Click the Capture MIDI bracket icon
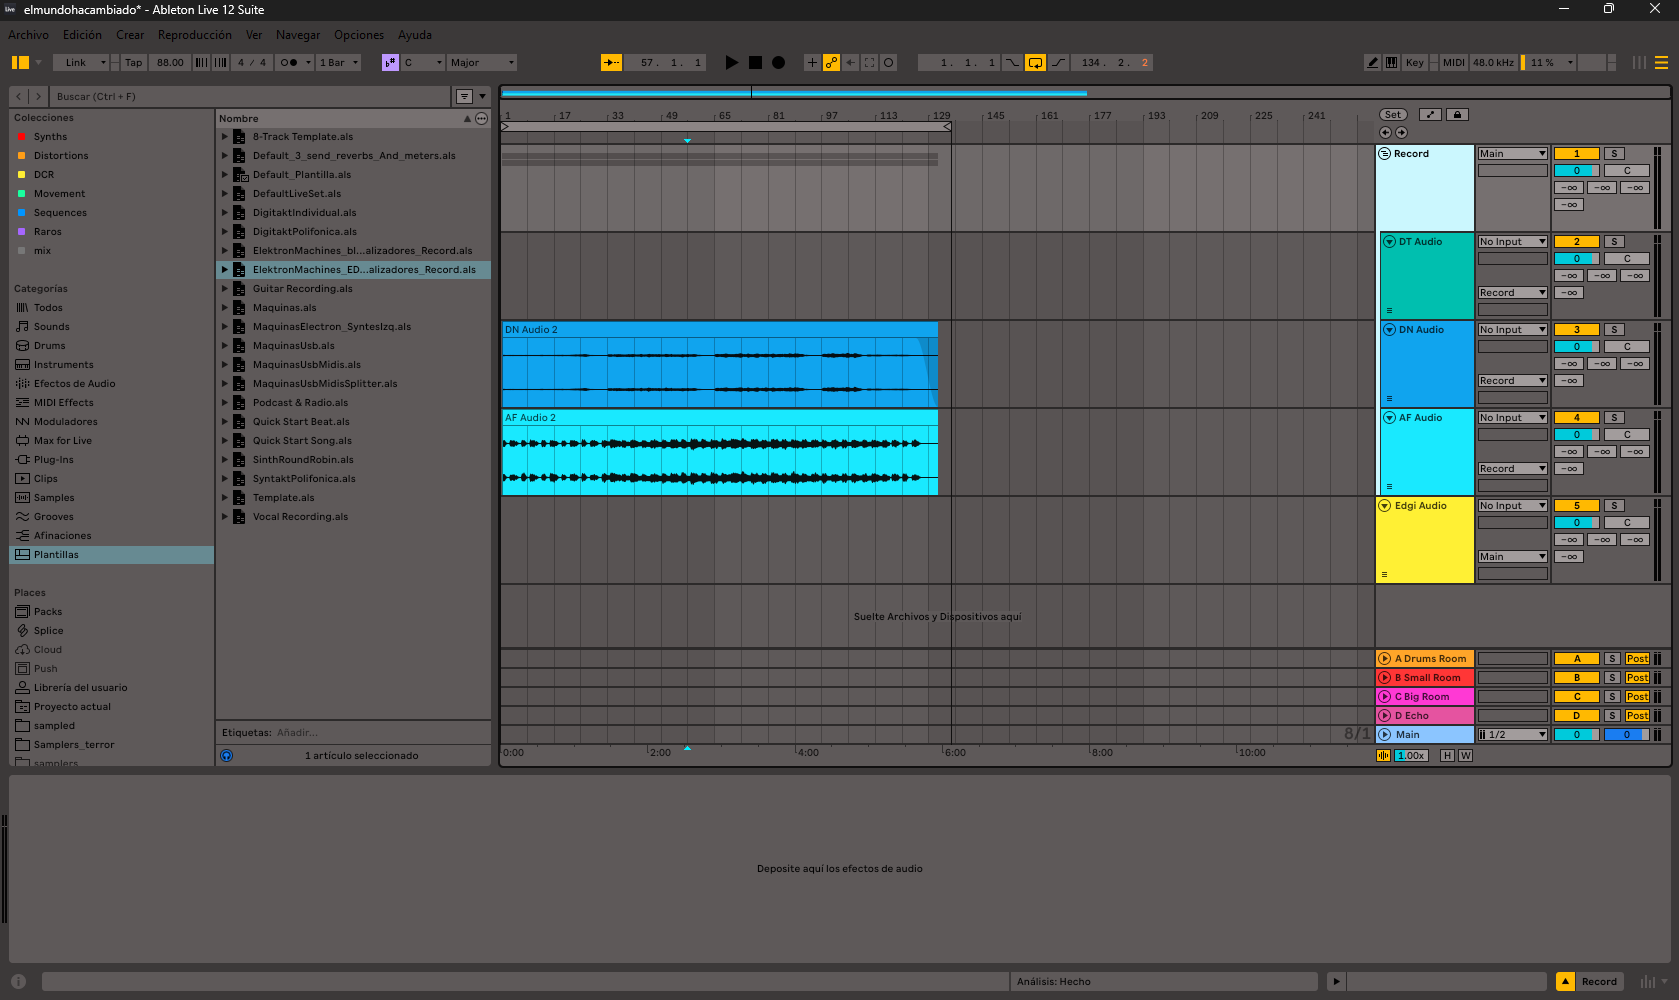Screen dimensions: 1679x1000 pyautogui.click(x=869, y=62)
